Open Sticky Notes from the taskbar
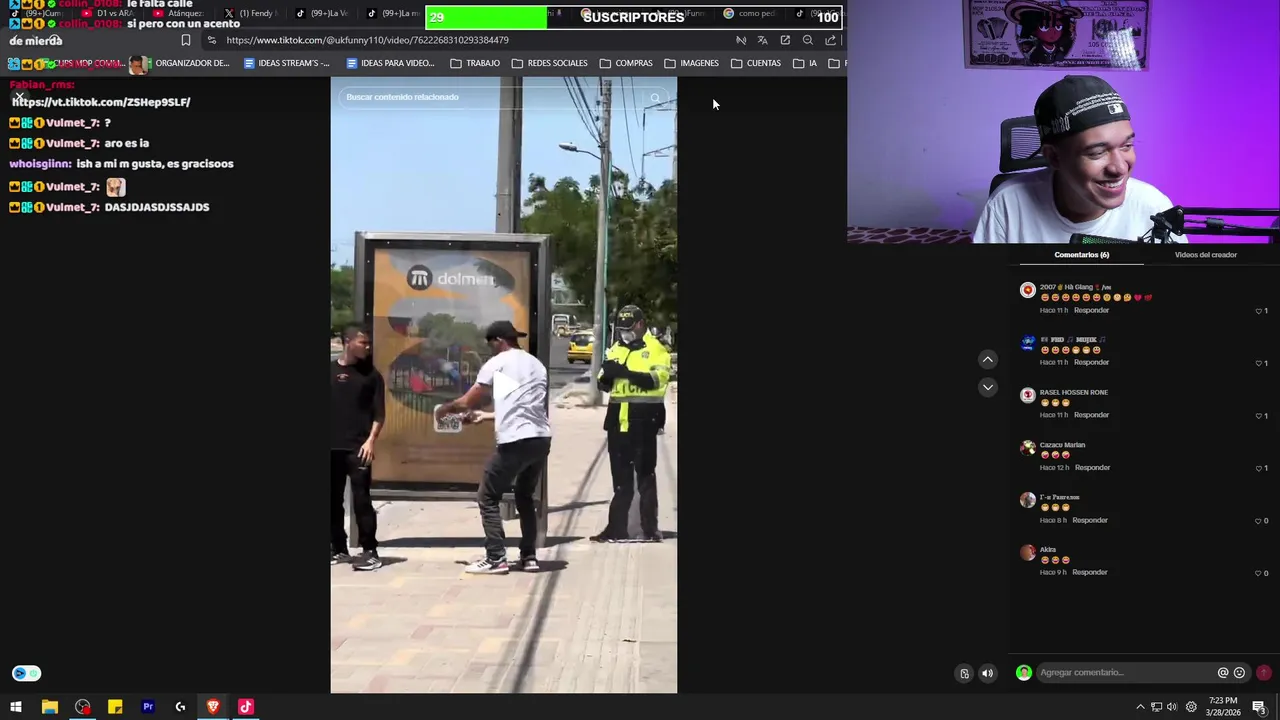This screenshot has width=1280, height=720. point(115,707)
